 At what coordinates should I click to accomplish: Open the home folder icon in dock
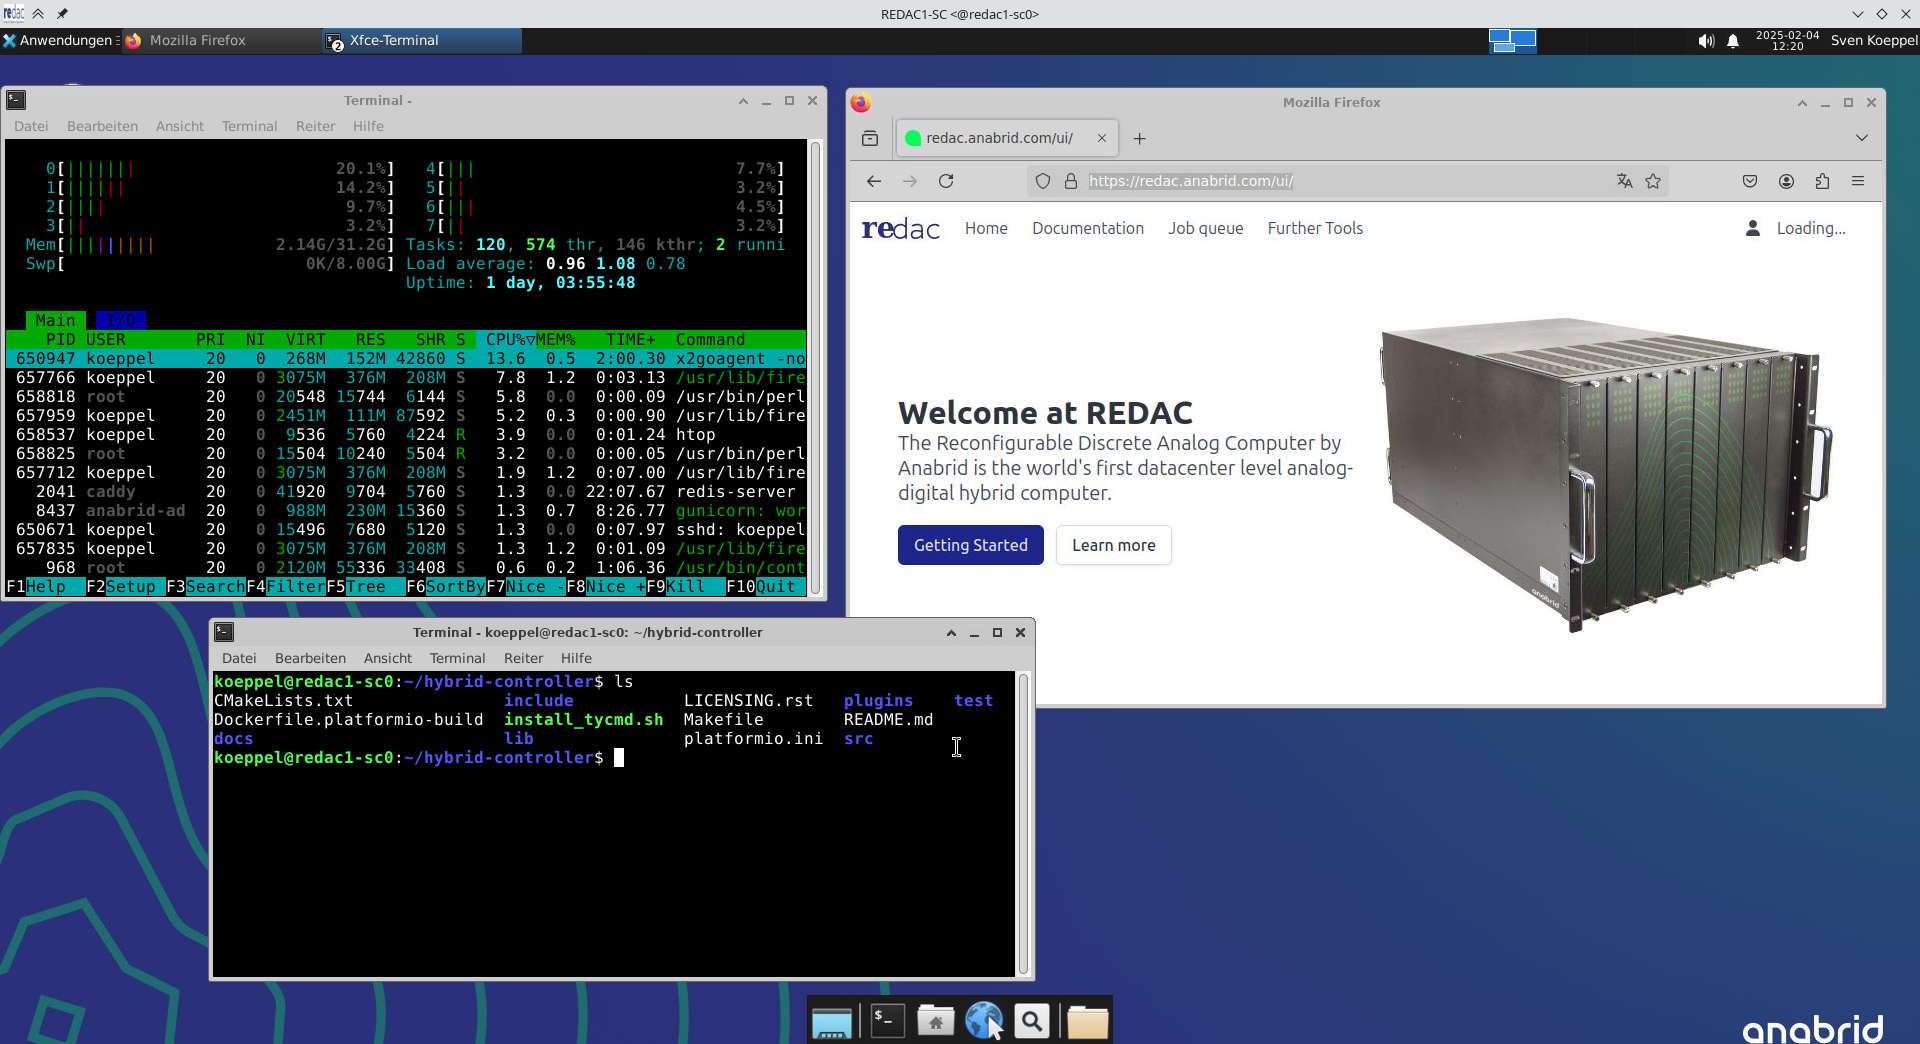coord(936,1020)
